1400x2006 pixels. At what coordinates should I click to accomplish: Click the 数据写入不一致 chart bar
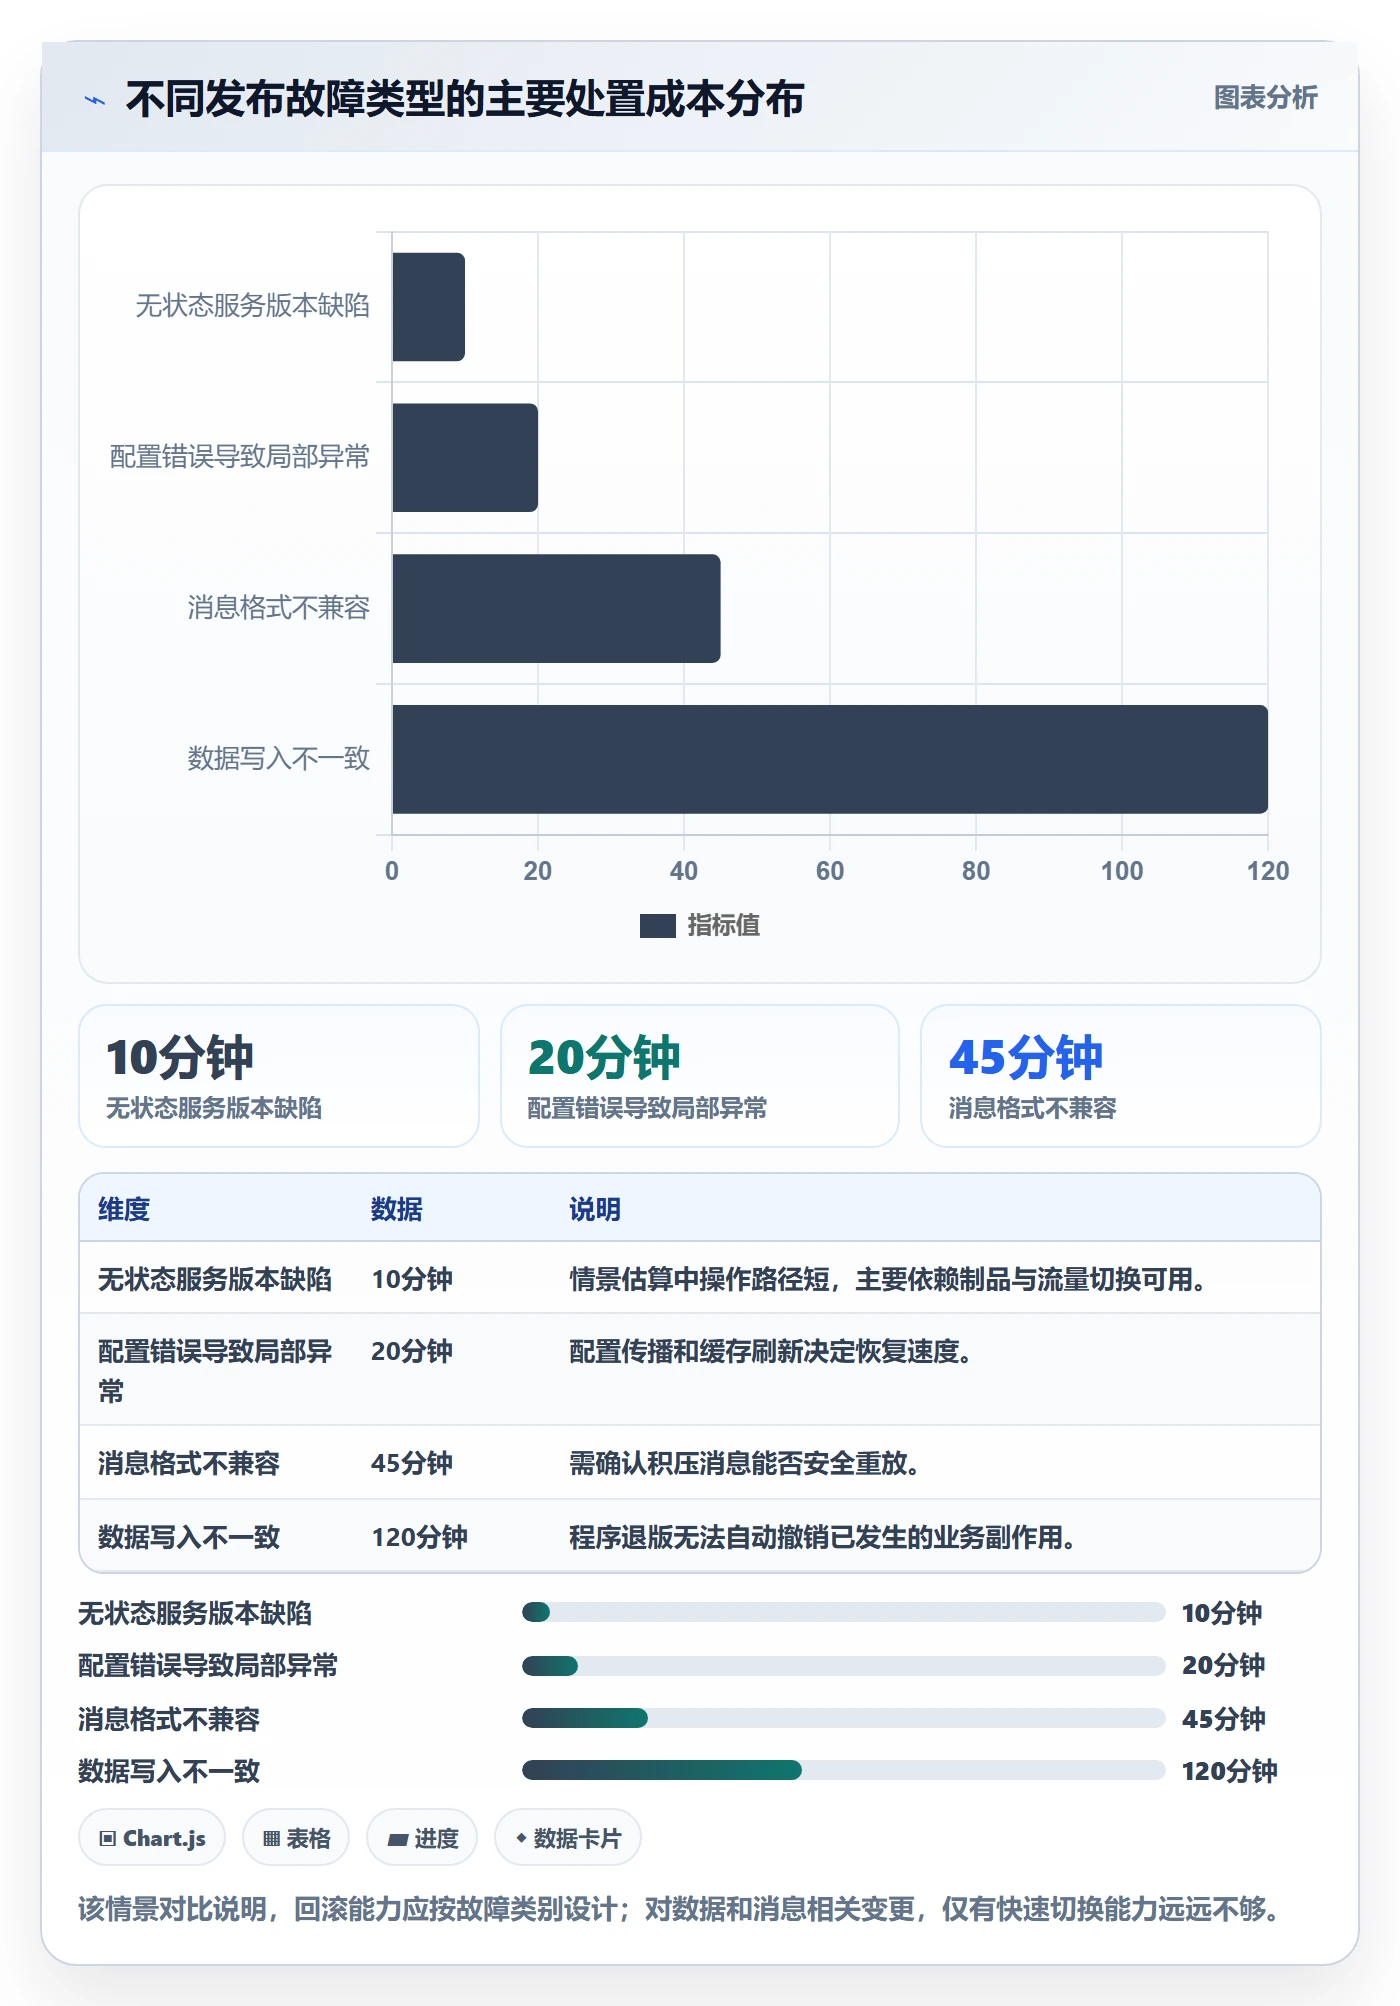coord(830,760)
